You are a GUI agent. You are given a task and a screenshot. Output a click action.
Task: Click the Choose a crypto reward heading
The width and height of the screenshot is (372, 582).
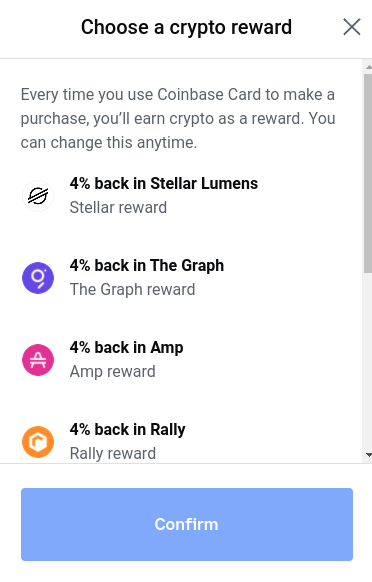(x=186, y=27)
